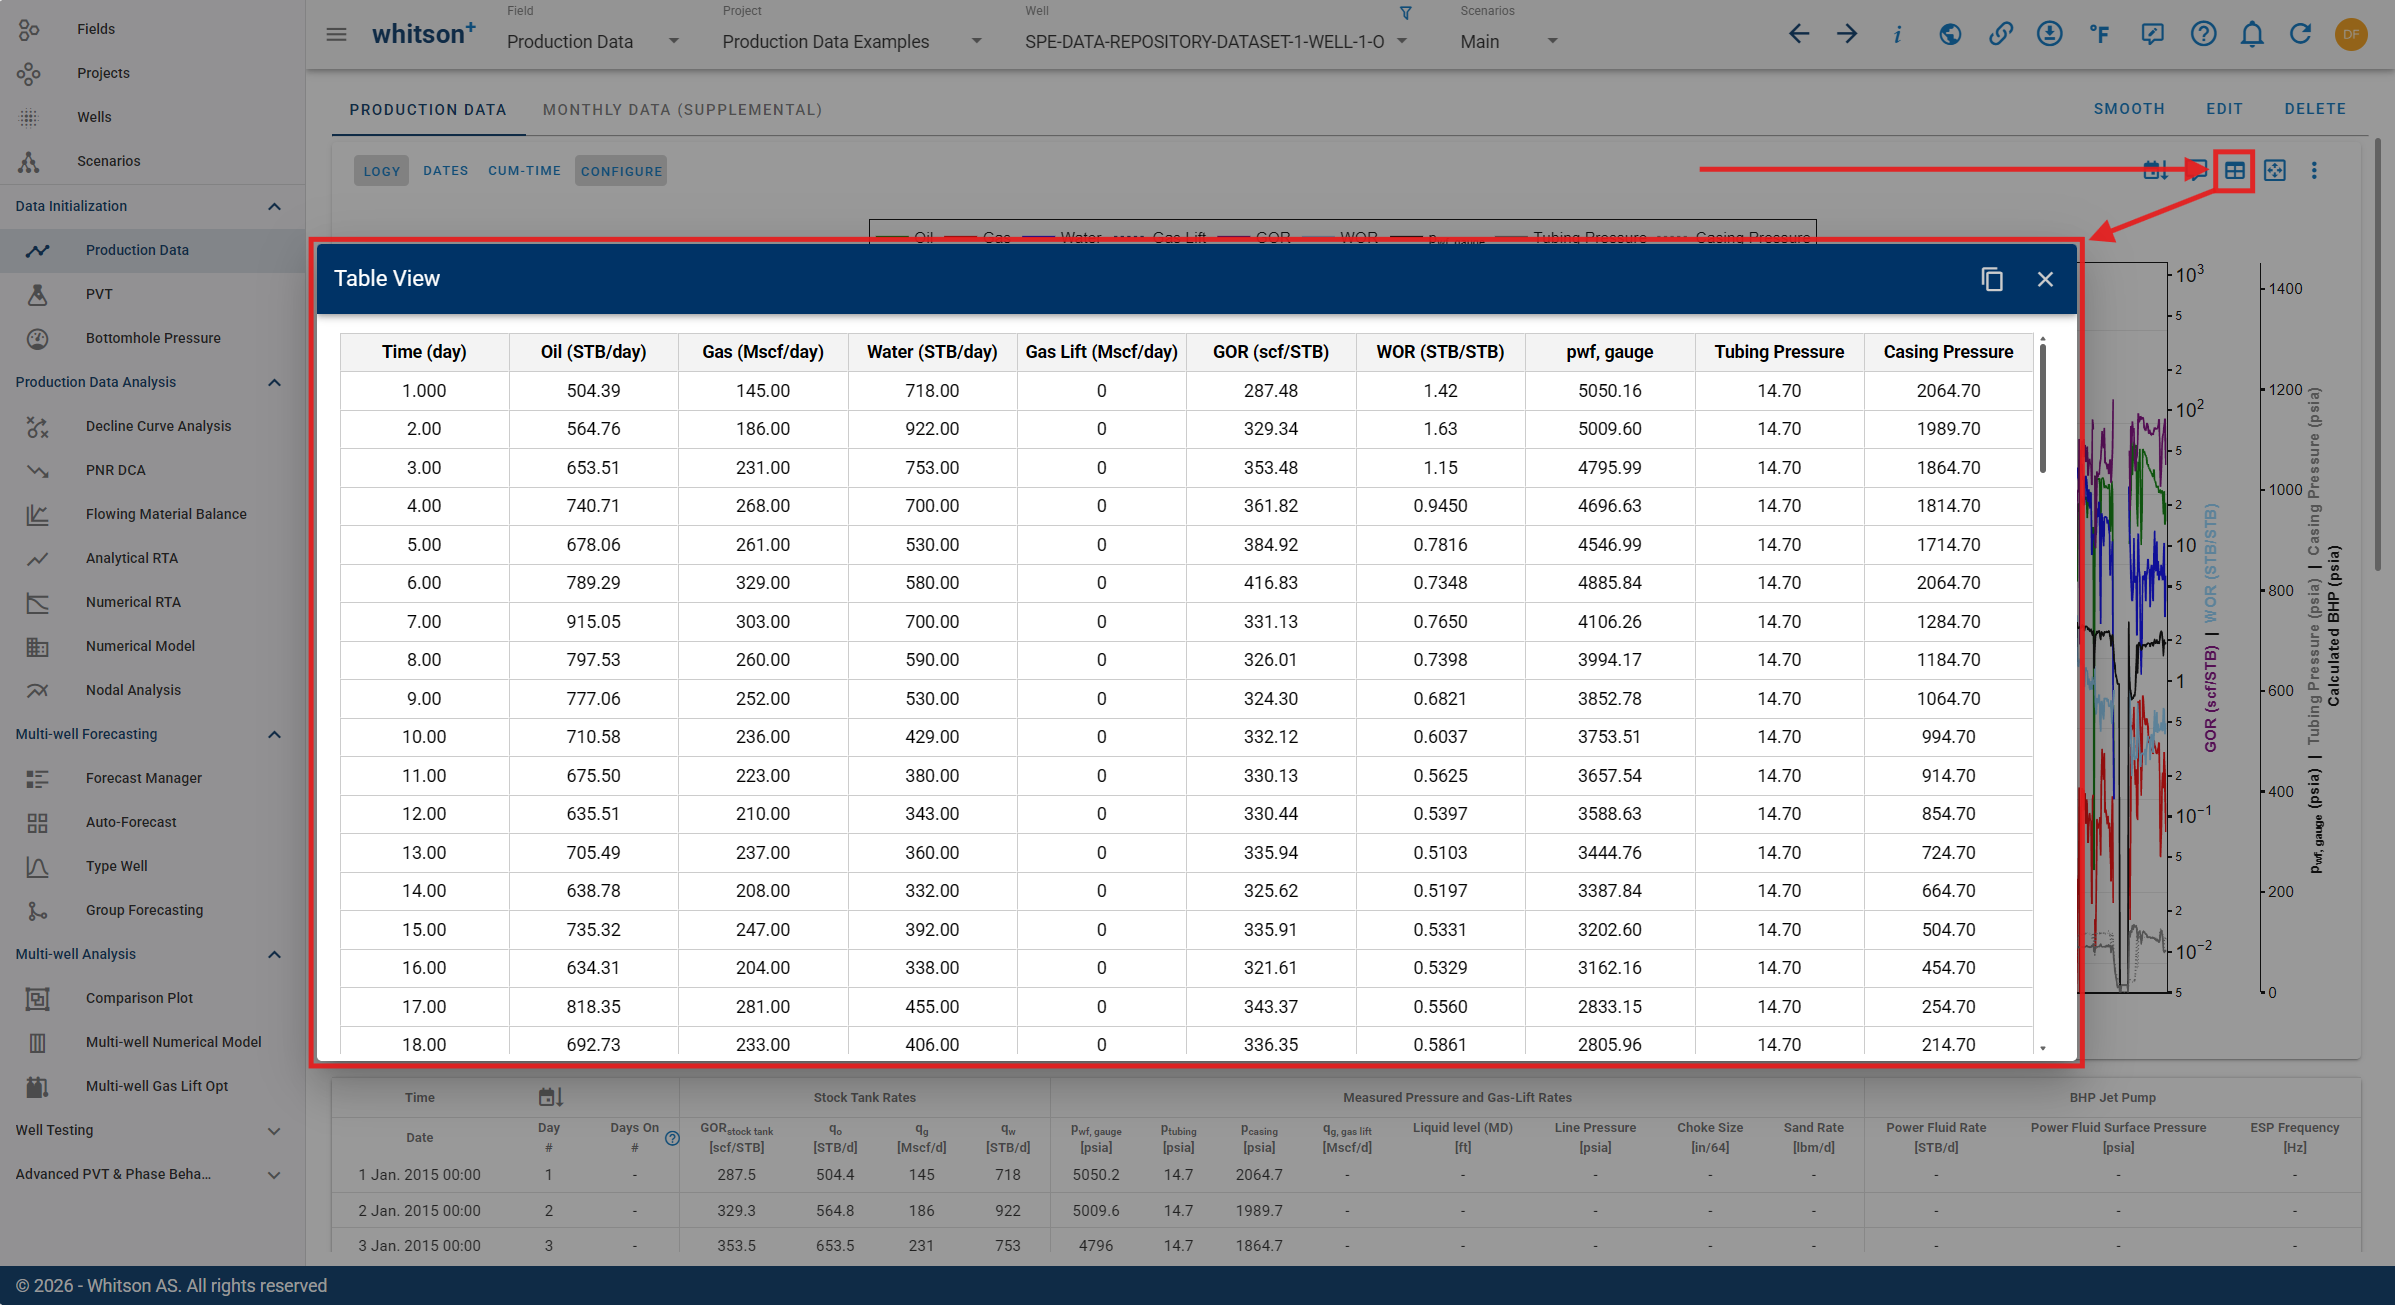Viewport: 2396px width, 1305px height.
Task: Open help question mark icon
Action: coord(2203,35)
